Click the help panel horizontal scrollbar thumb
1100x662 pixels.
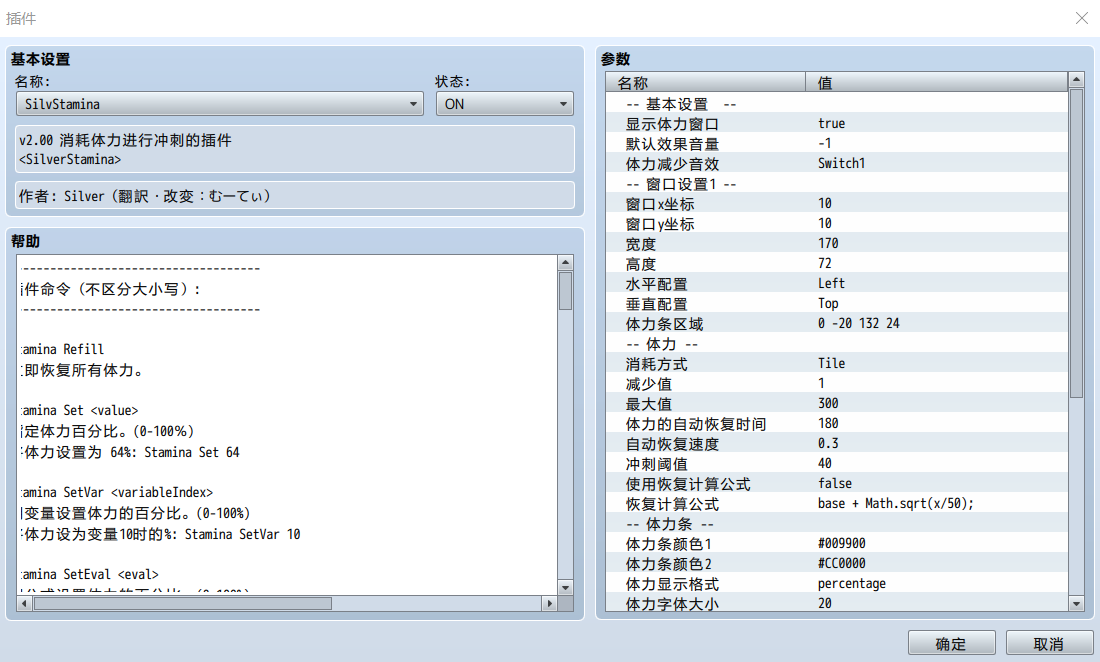[182, 603]
